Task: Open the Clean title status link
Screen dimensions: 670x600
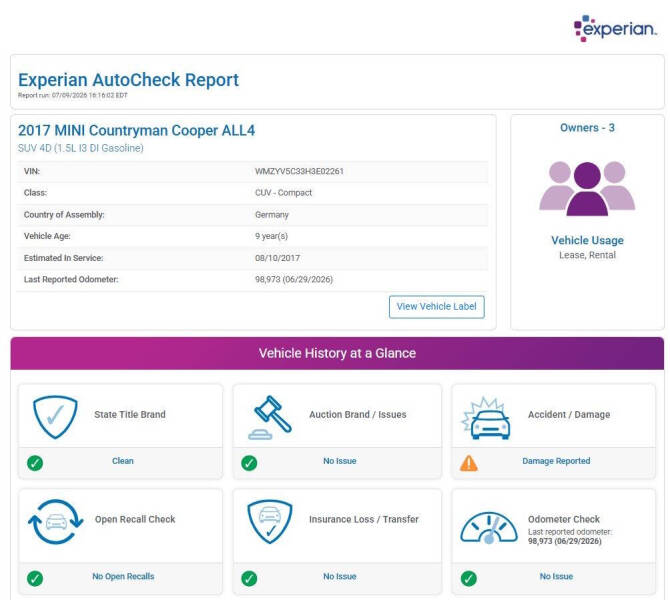Action: pos(123,461)
